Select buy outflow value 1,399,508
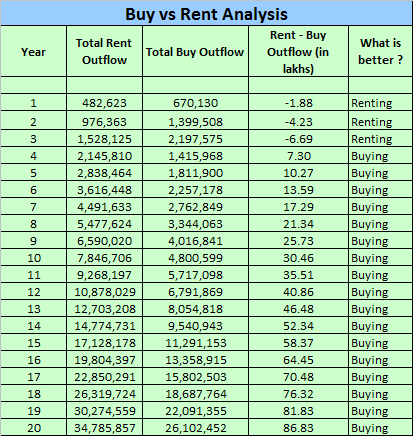The image size is (413, 436). pos(195,122)
